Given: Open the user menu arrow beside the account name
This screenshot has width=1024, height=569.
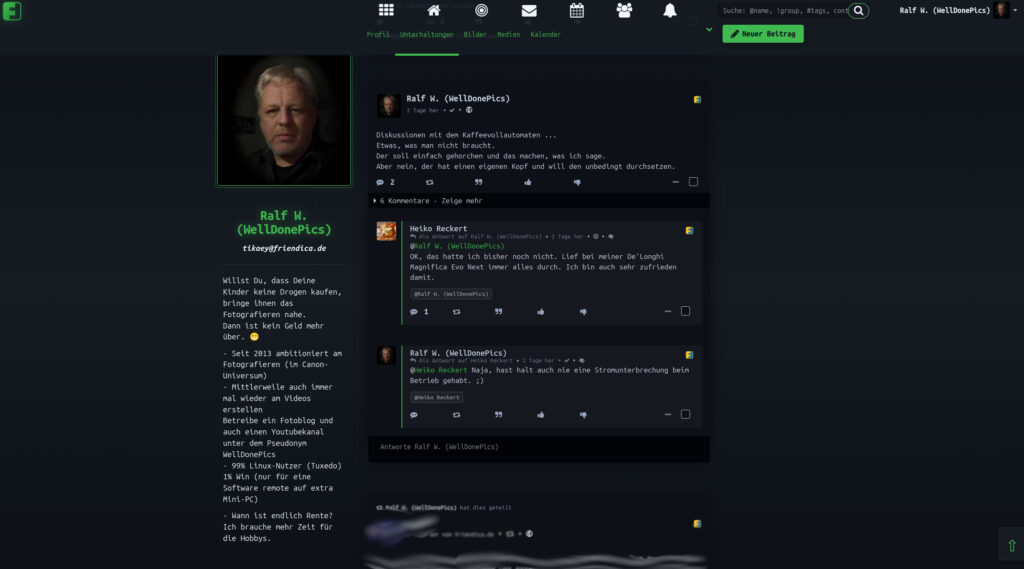Looking at the screenshot, I should [1015, 10].
